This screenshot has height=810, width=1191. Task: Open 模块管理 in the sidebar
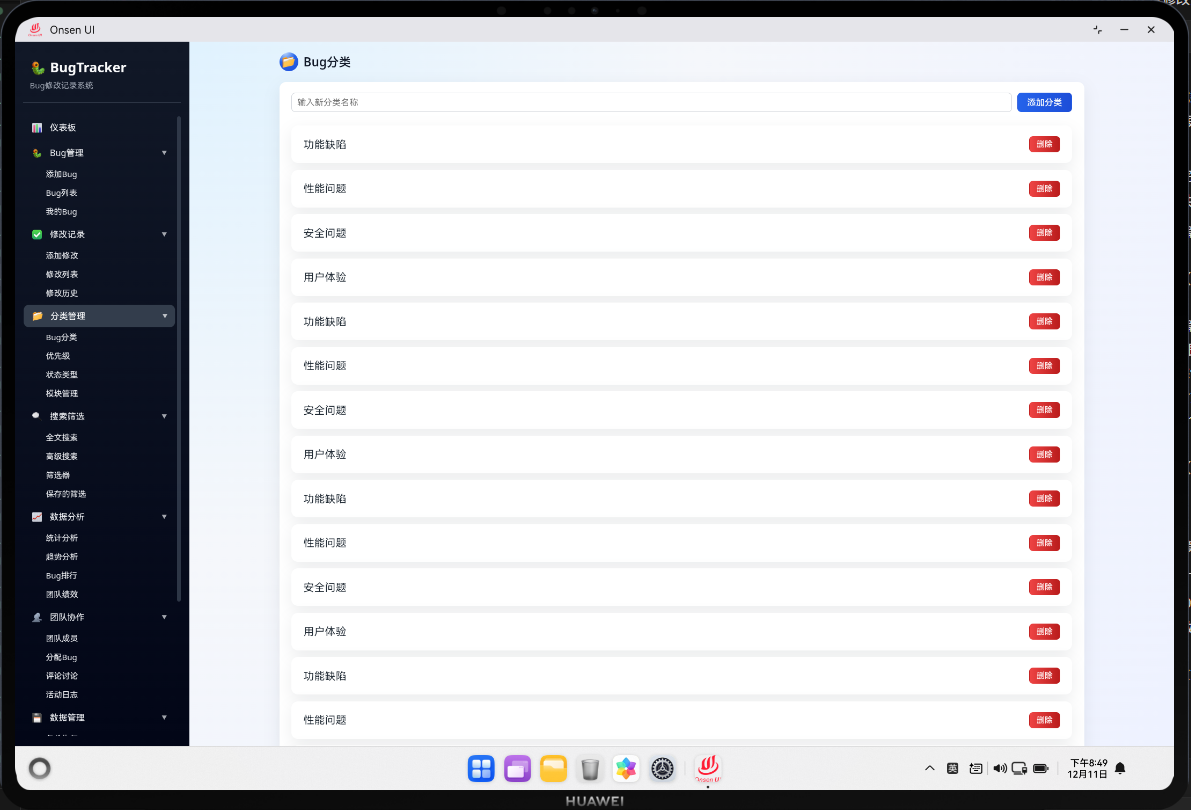pyautogui.click(x=62, y=394)
